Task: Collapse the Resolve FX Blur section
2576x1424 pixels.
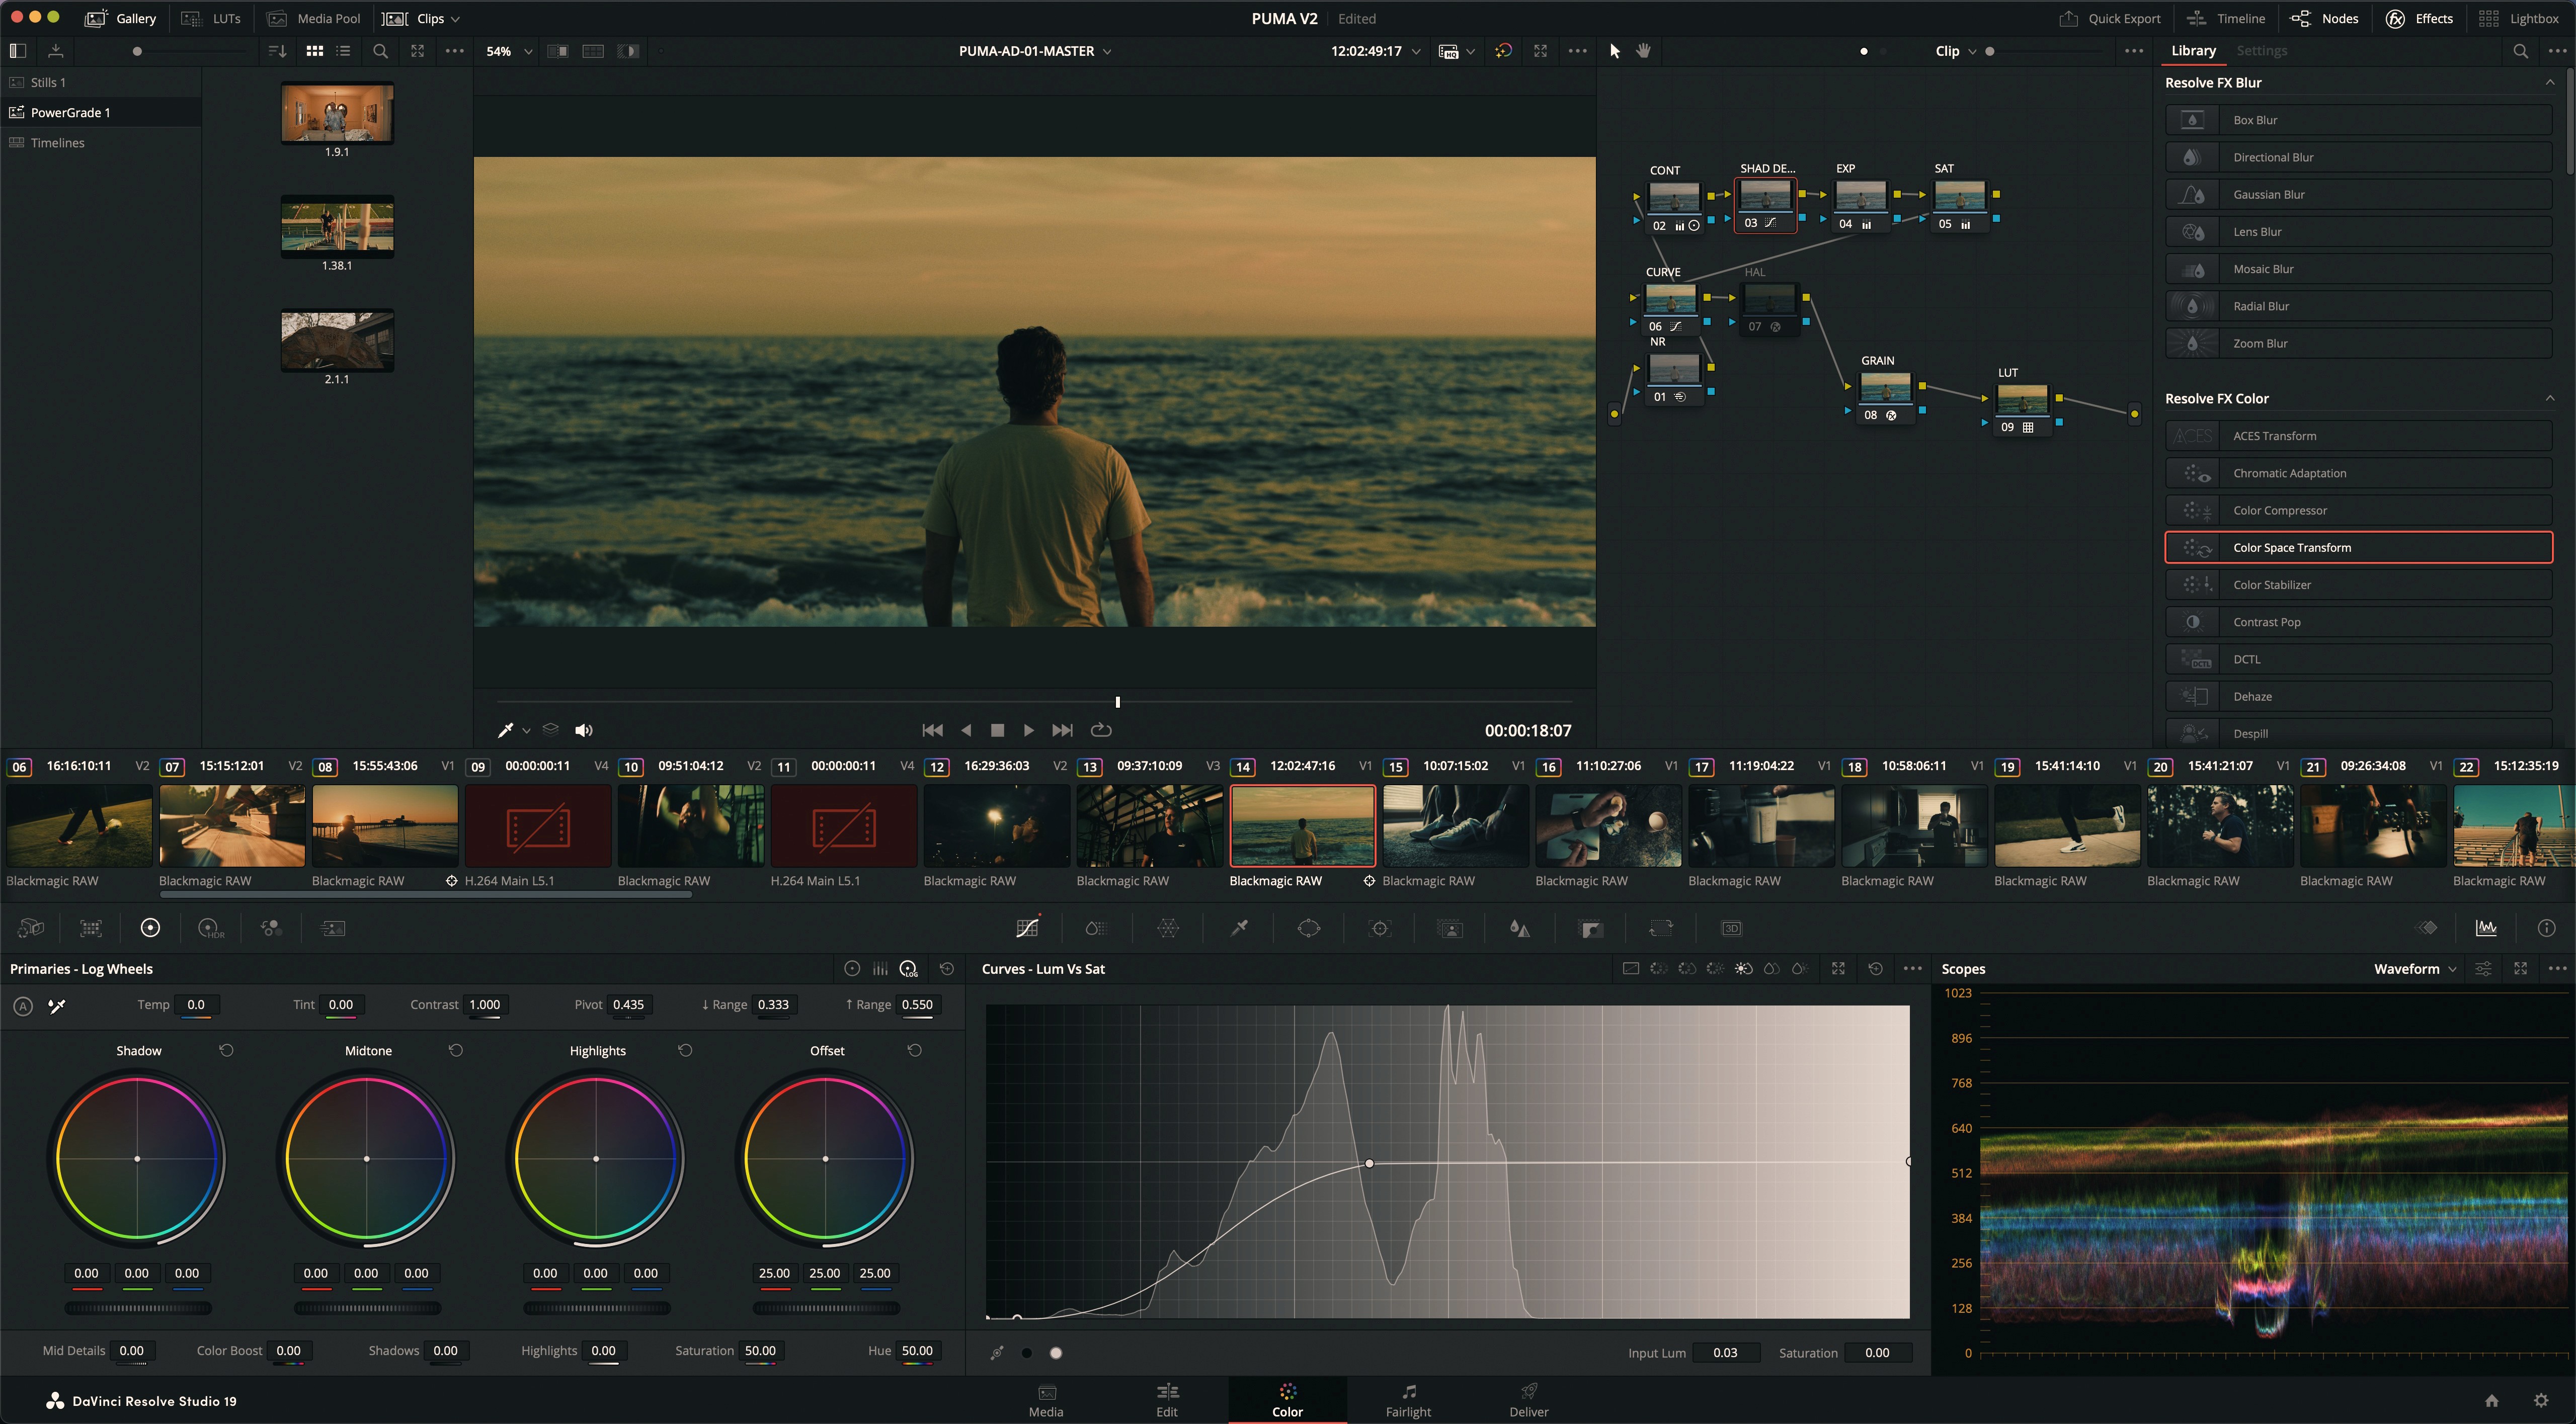Action: tap(2549, 82)
